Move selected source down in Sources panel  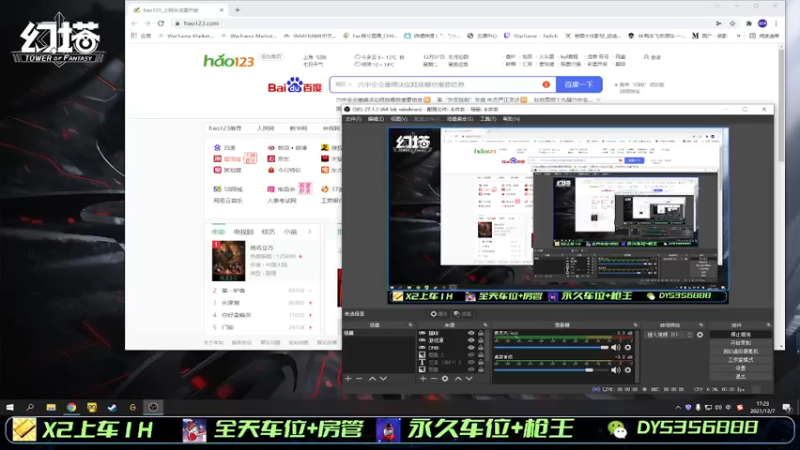coord(469,379)
